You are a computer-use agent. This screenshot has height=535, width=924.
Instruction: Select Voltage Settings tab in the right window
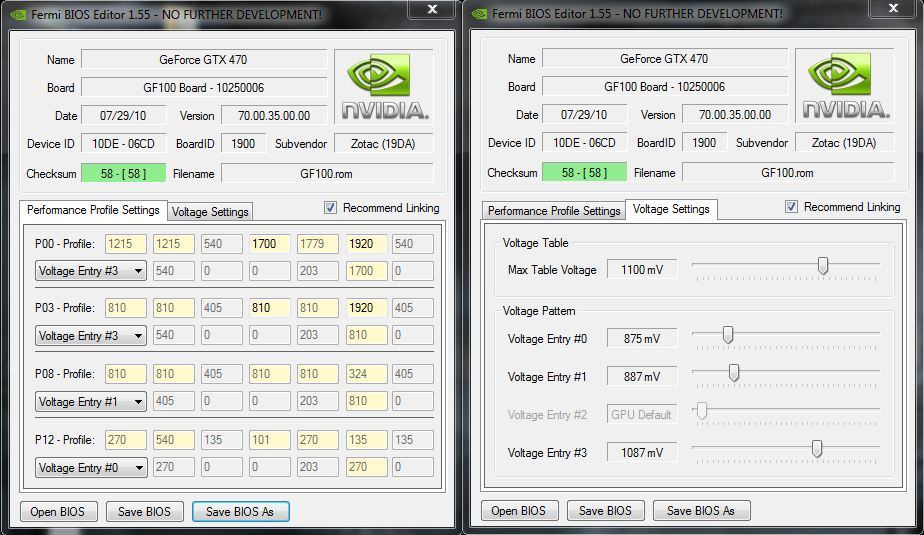click(671, 209)
